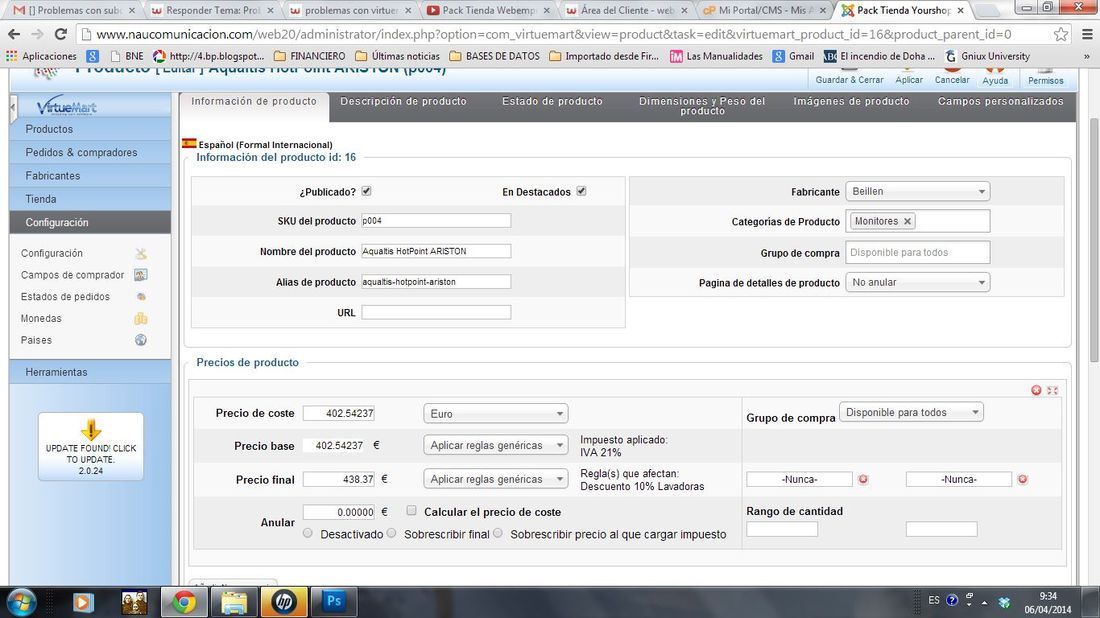This screenshot has width=1100, height=618.
Task: Open file explorer from taskbar
Action: [234, 602]
